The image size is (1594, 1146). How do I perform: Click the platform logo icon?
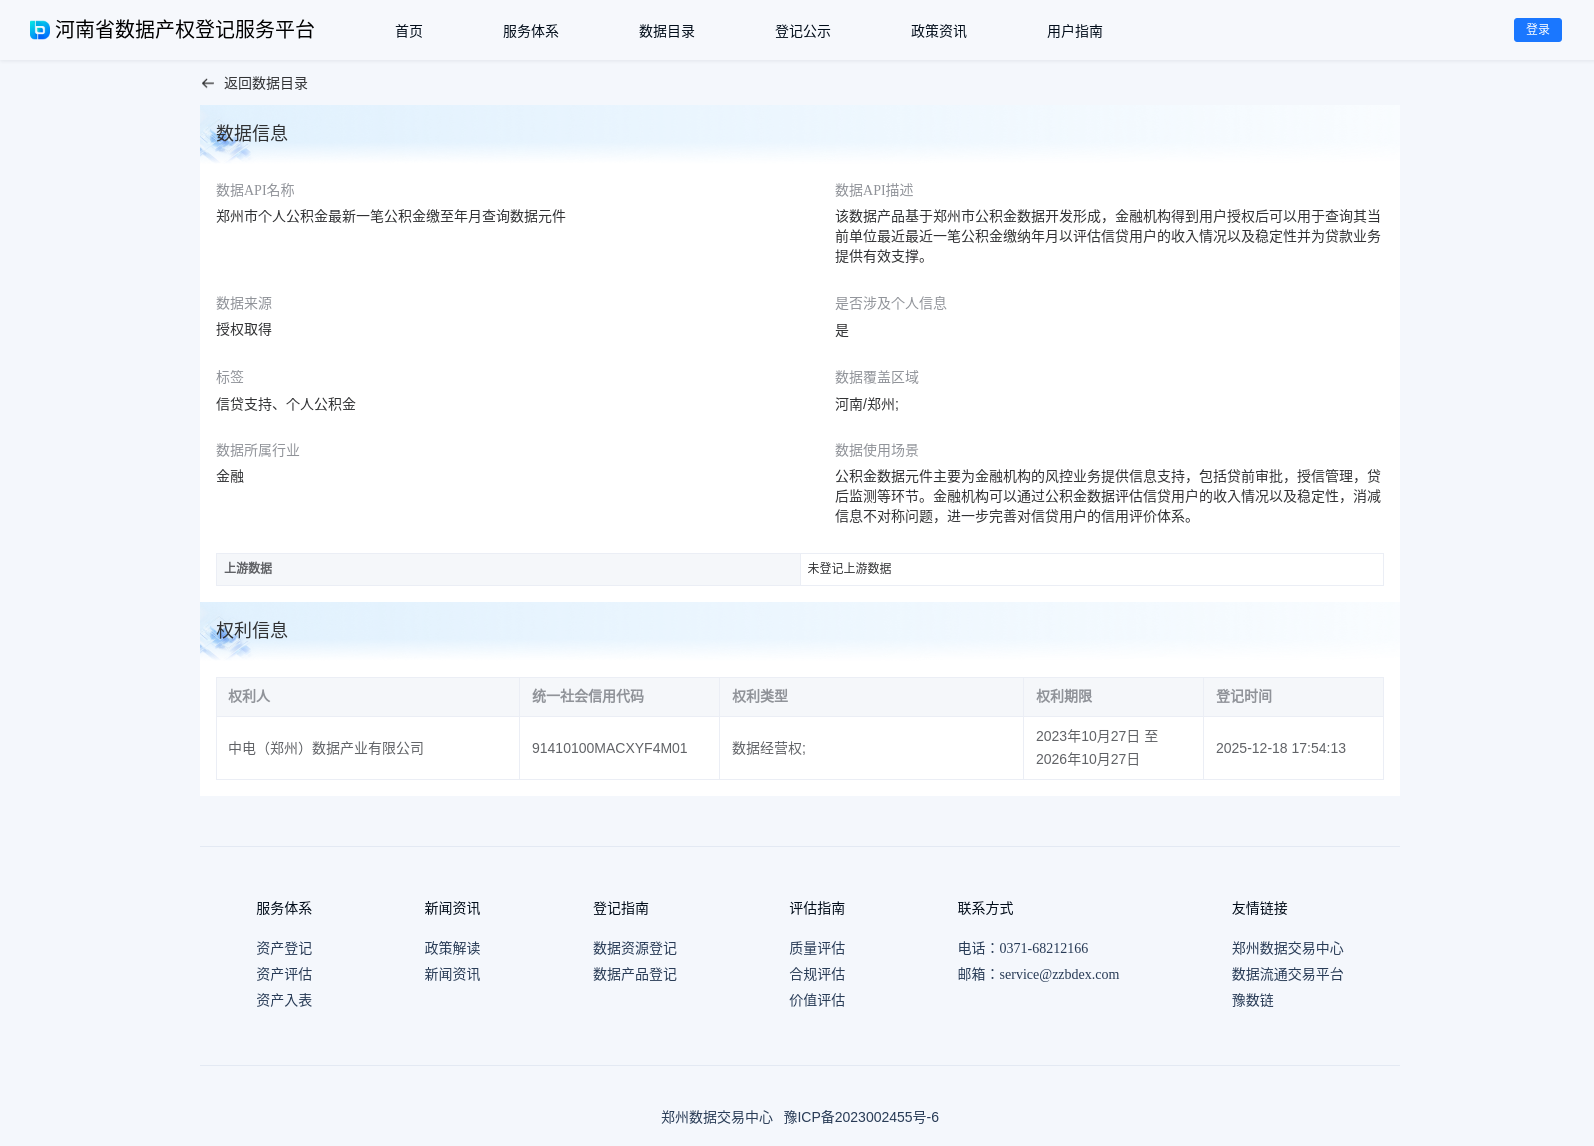tap(40, 30)
